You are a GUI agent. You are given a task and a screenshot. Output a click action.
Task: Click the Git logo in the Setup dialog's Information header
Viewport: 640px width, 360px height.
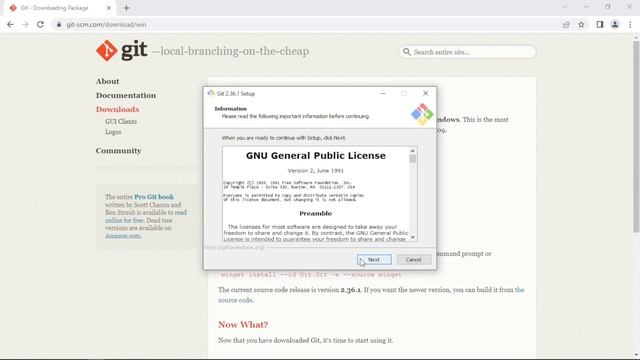coord(422,114)
